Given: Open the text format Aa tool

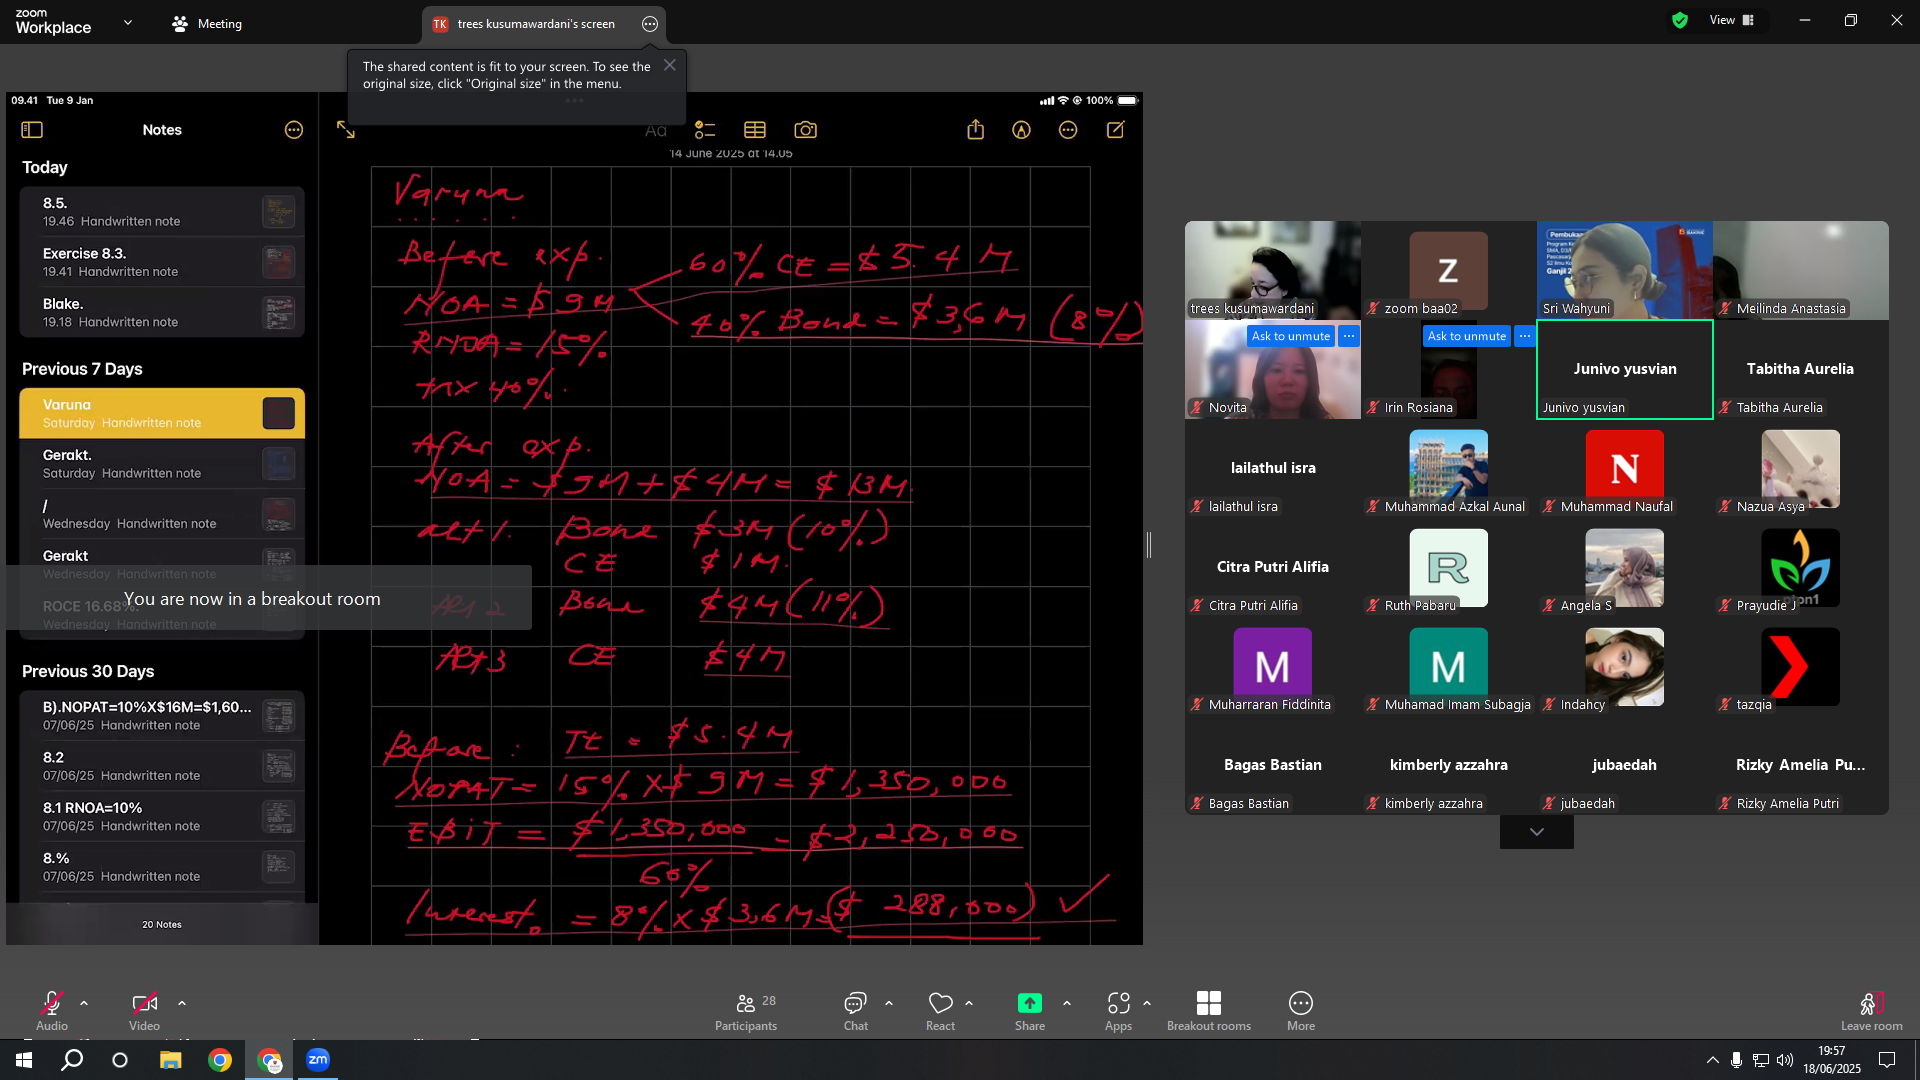Looking at the screenshot, I should click(x=656, y=130).
